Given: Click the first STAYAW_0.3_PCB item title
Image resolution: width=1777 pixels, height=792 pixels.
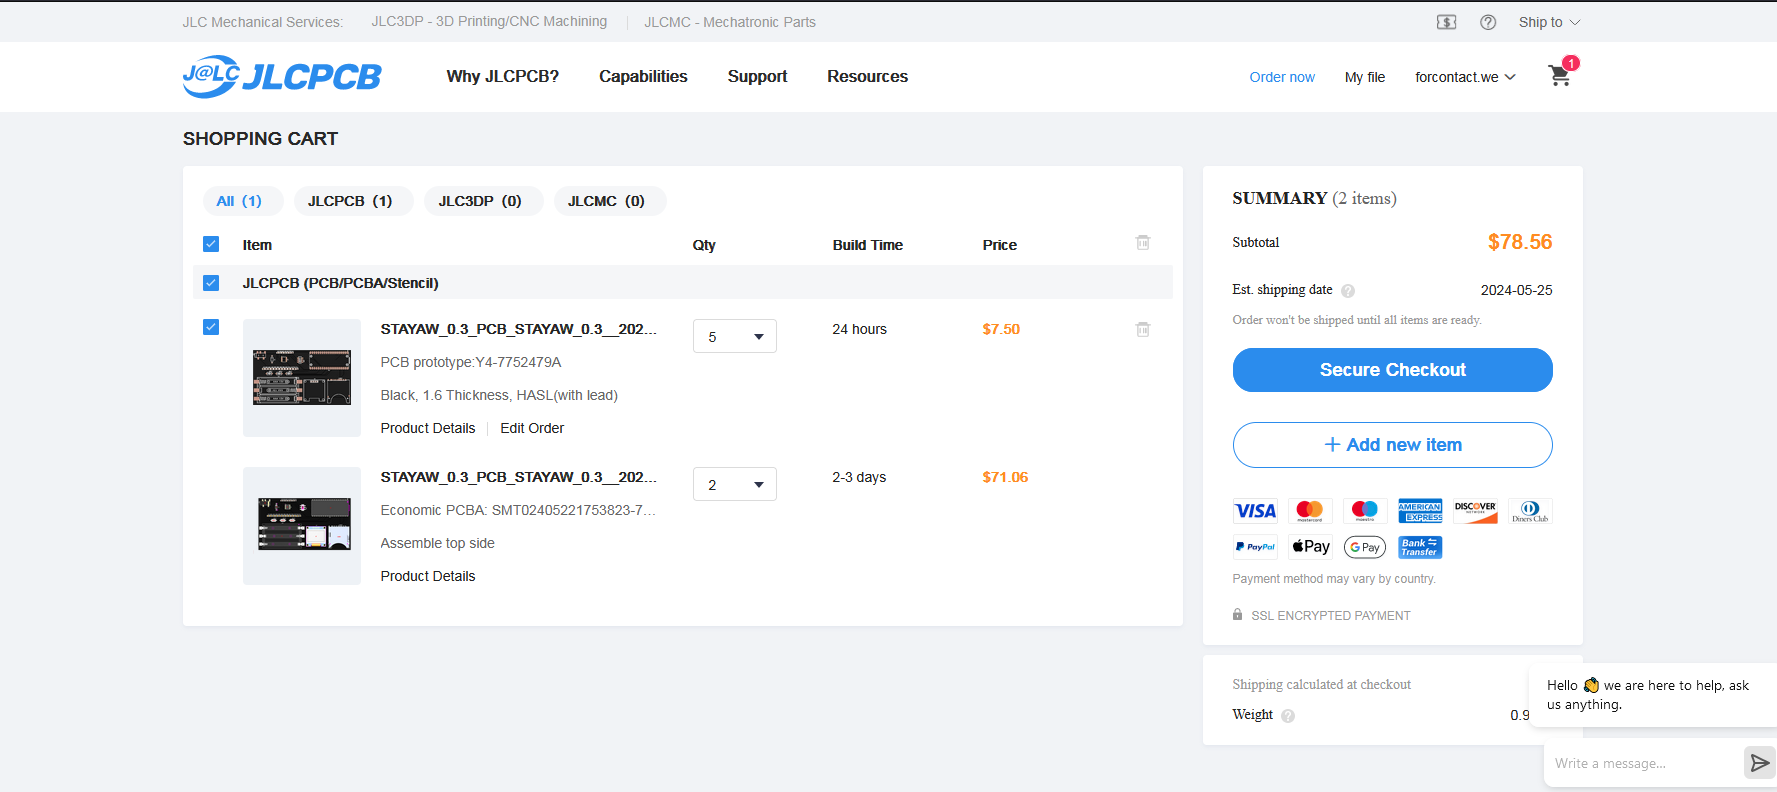Looking at the screenshot, I should click(518, 329).
